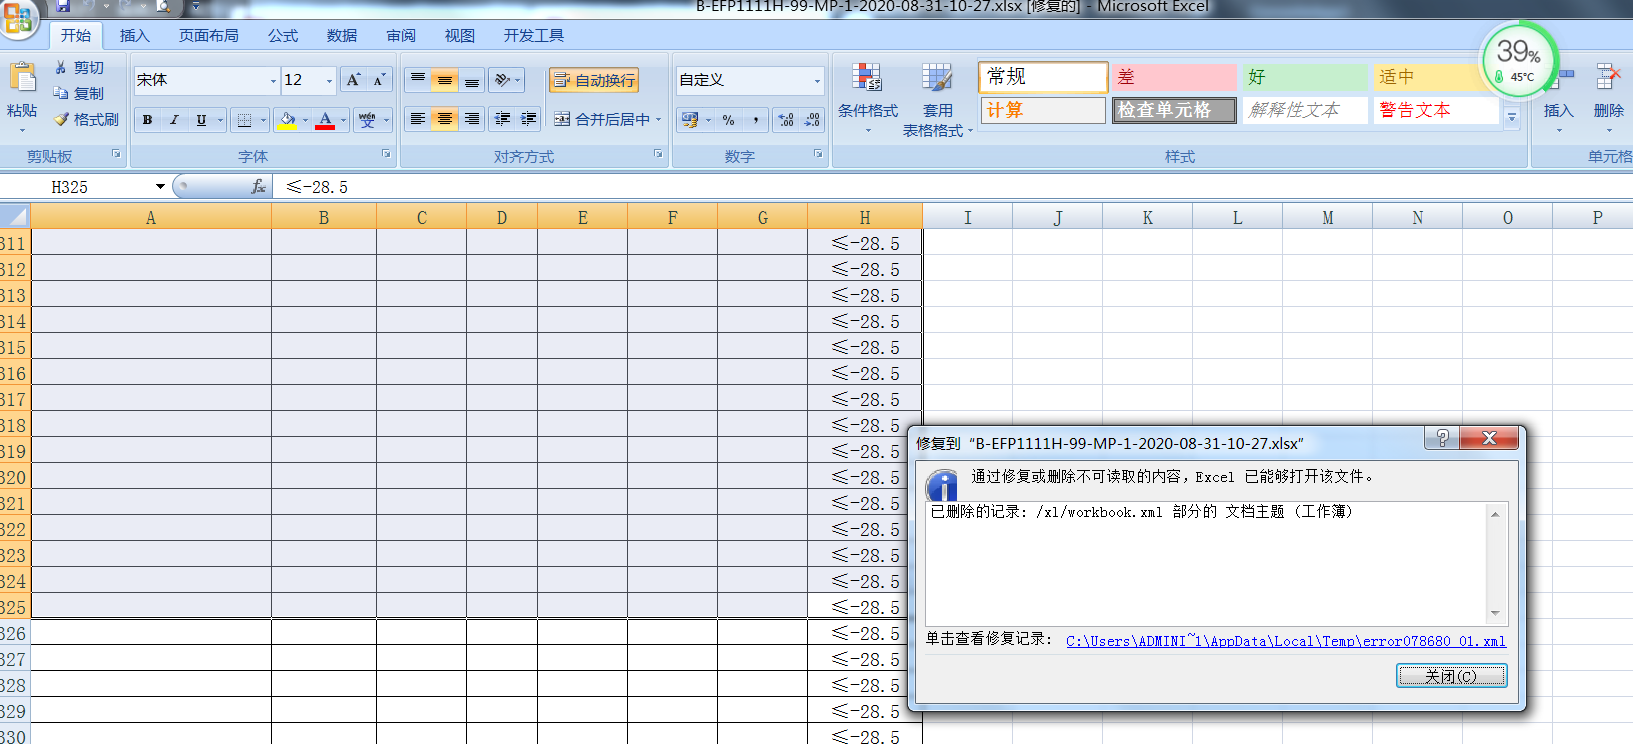Click the insert function fx icon

click(x=258, y=187)
